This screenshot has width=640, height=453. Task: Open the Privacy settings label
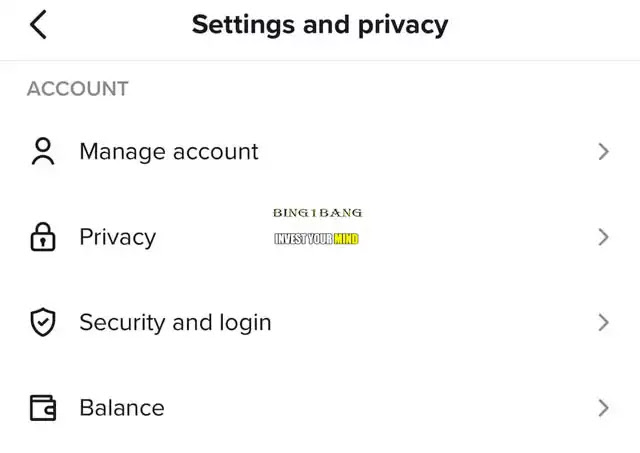click(117, 237)
